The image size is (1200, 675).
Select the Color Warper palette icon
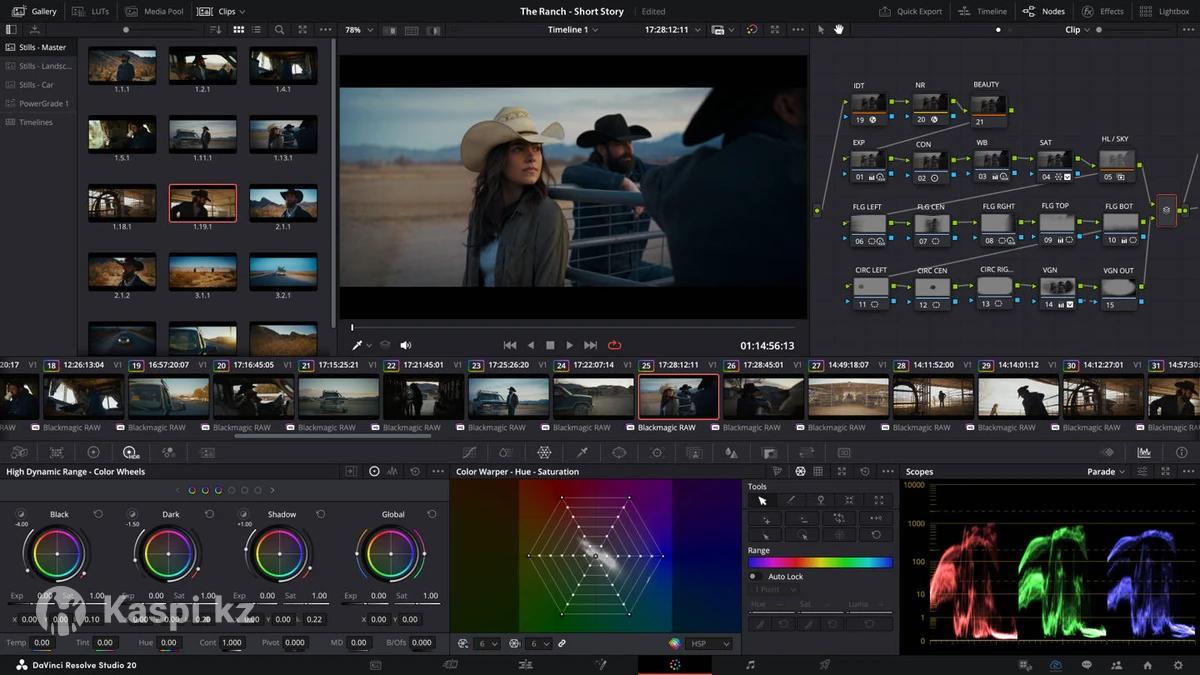tap(544, 453)
